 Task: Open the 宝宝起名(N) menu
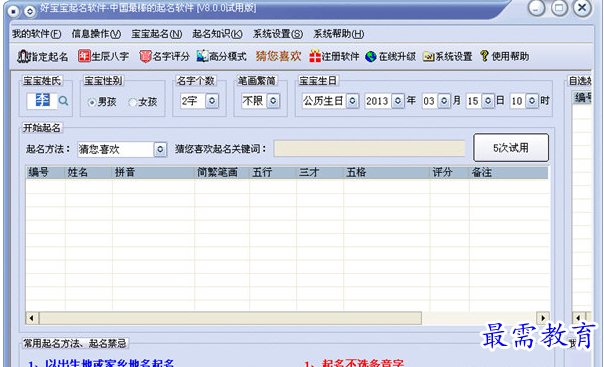tap(157, 34)
